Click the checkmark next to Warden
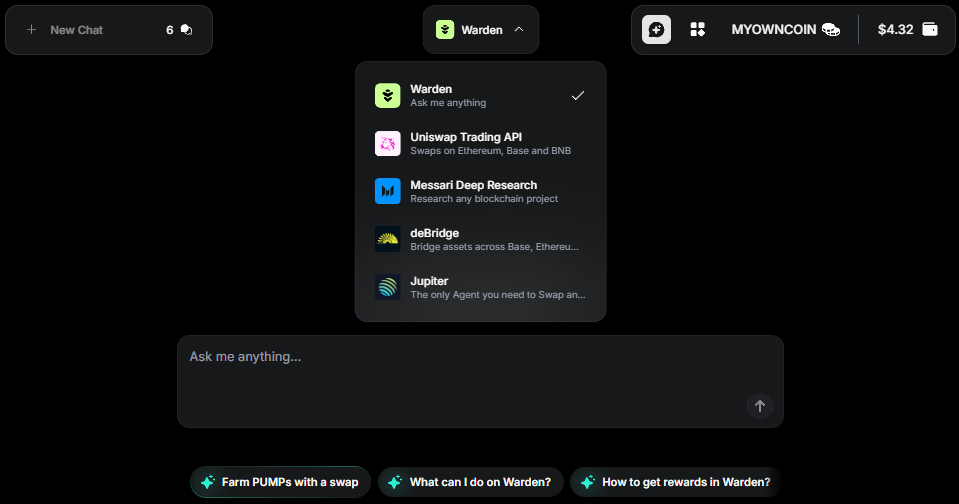The width and height of the screenshot is (959, 504). click(578, 95)
